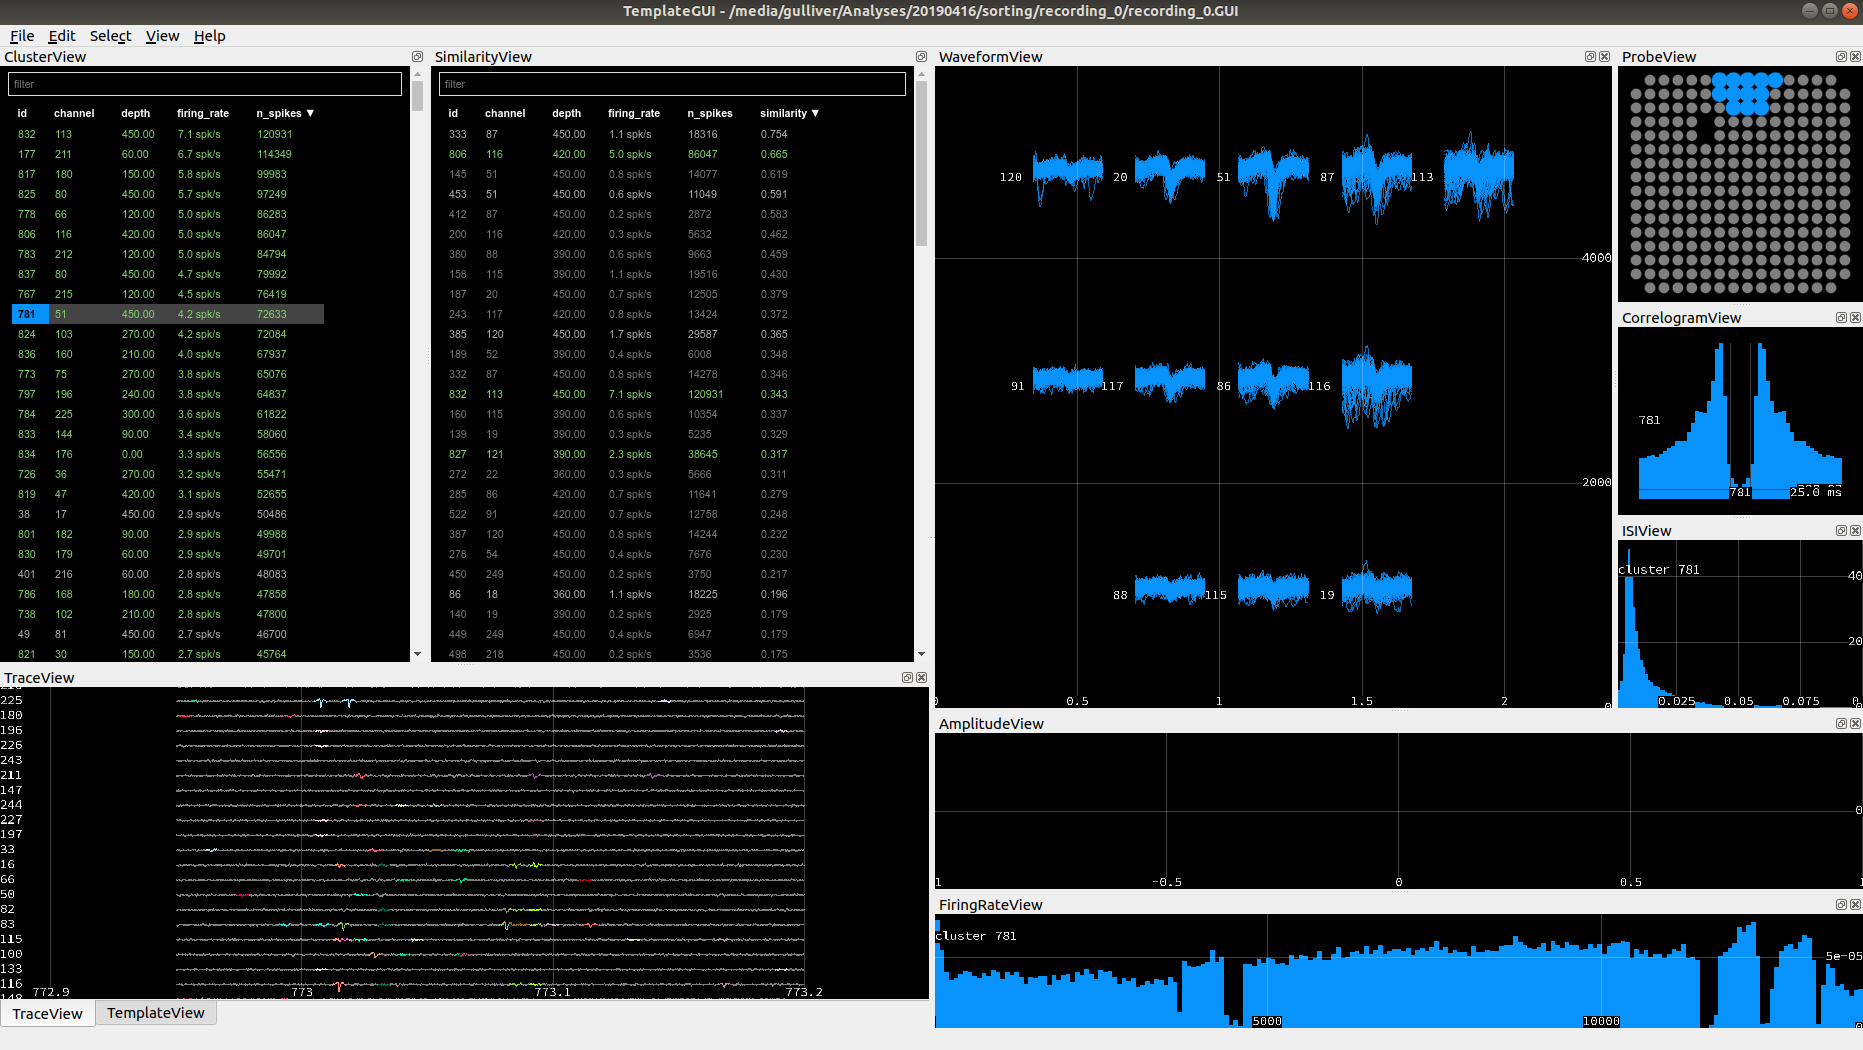Image resolution: width=1863 pixels, height=1050 pixels.
Task: Undock the SimilarityView panel
Action: point(921,57)
